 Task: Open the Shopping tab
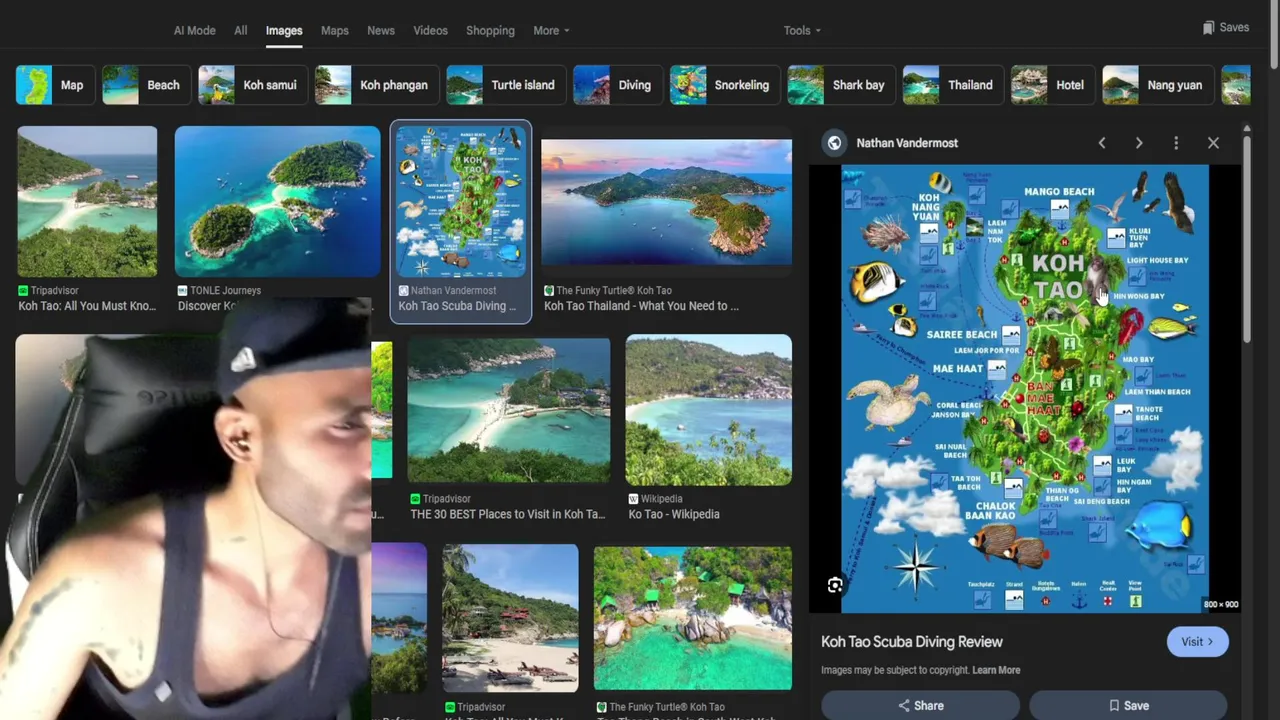click(490, 30)
